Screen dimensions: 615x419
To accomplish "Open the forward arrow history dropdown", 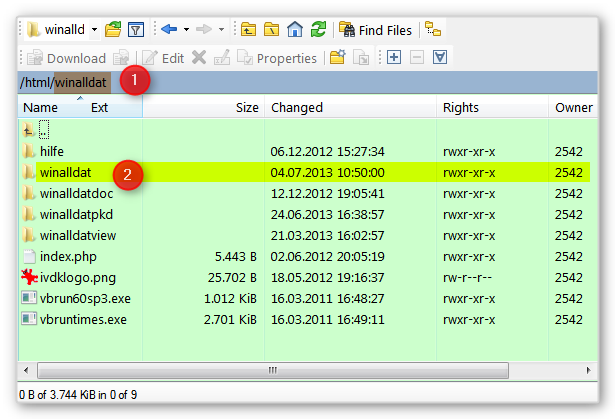I will (221, 29).
